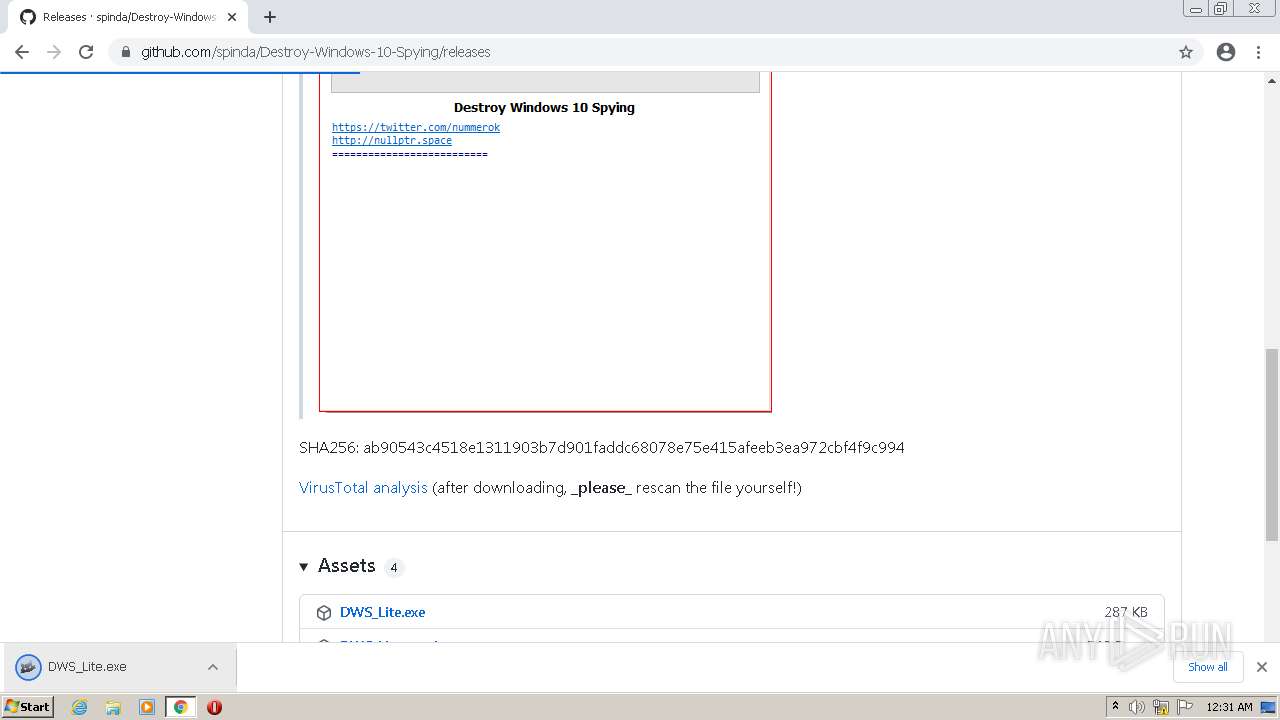This screenshot has width=1280, height=720.
Task: Select the Releases spinda/Destroy-Windows tab
Action: pyautogui.click(x=128, y=17)
